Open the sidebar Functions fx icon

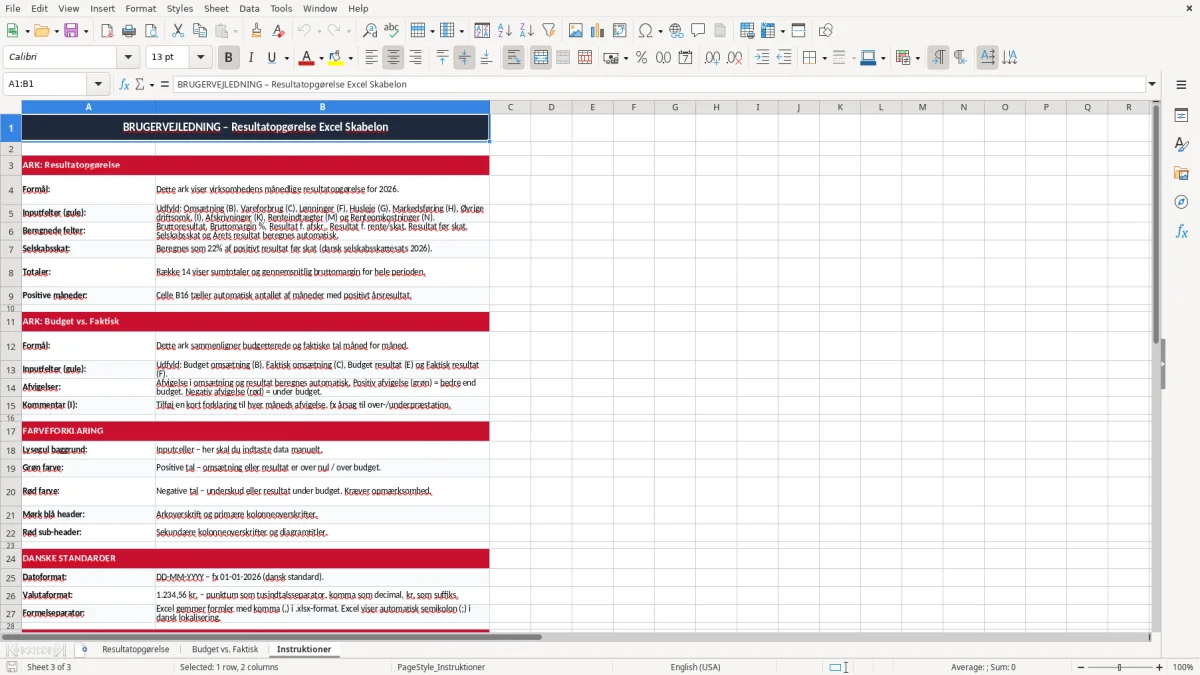click(x=1181, y=232)
